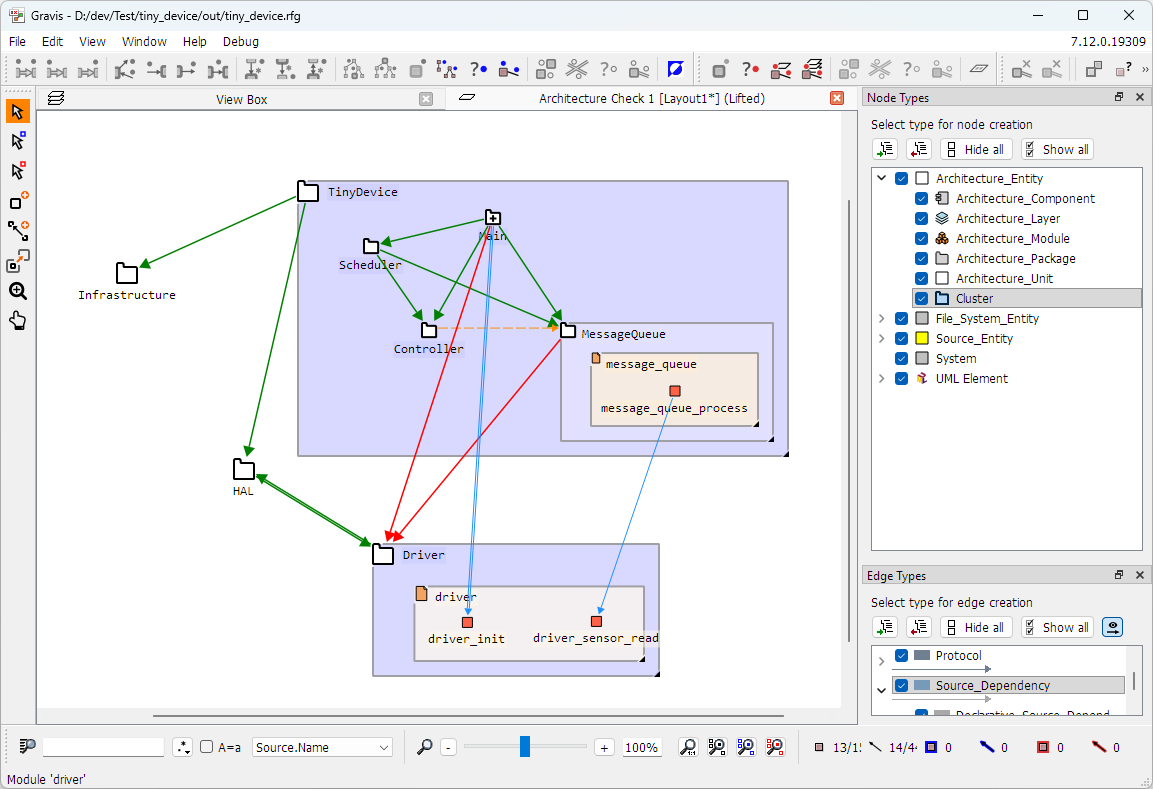
Task: Float the Node Types panel
Action: [1118, 97]
